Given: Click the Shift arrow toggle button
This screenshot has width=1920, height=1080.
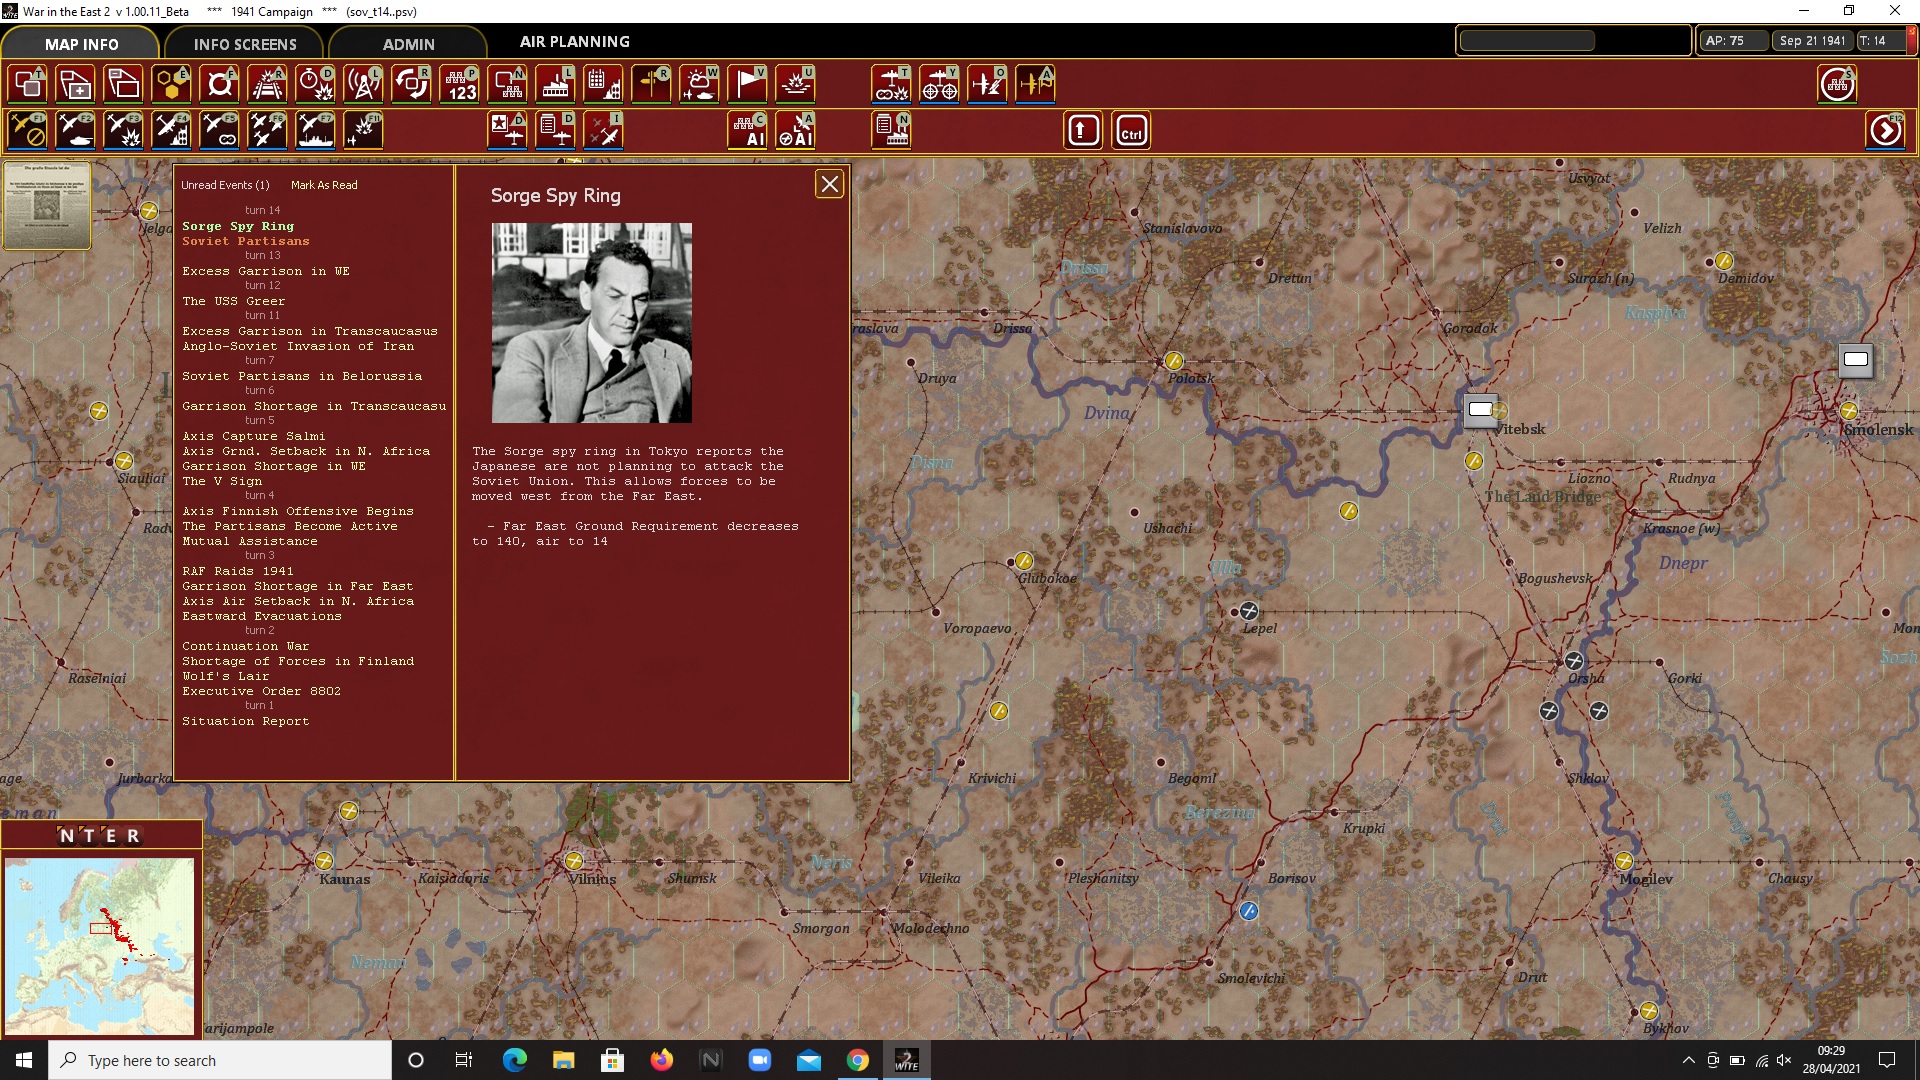Looking at the screenshot, I should (1083, 131).
